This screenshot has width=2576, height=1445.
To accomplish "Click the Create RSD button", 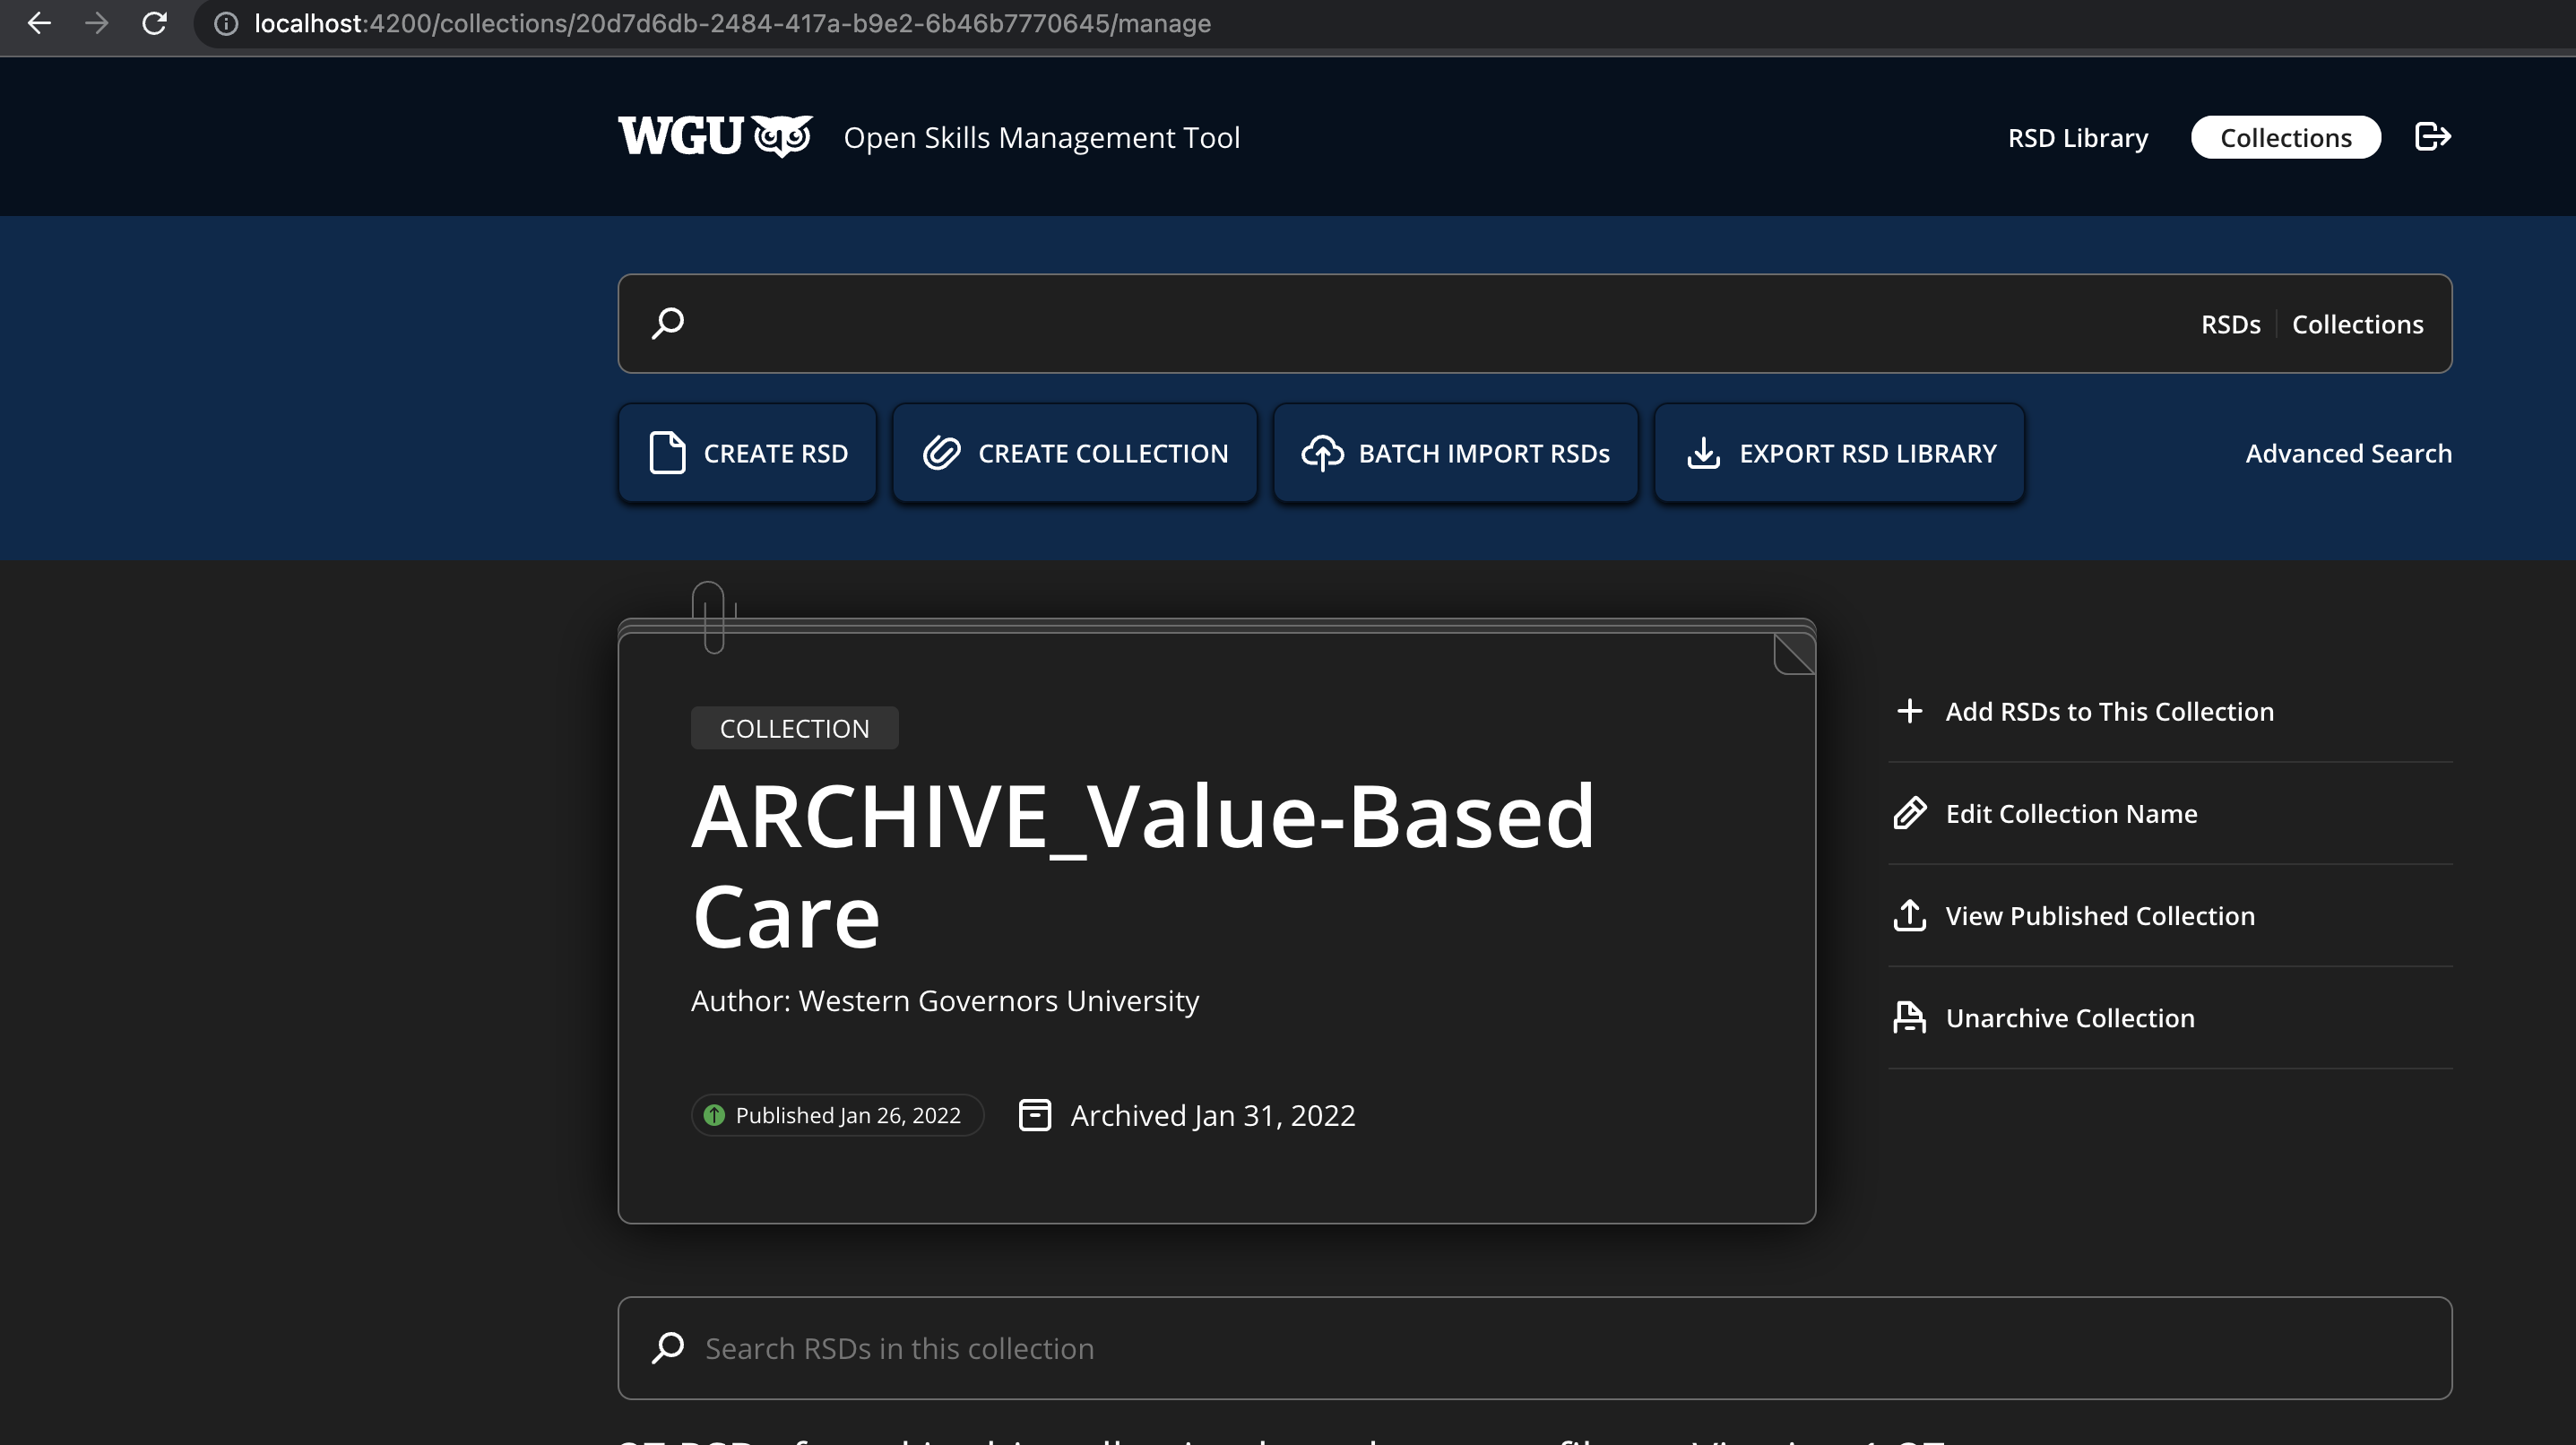I will pos(747,453).
